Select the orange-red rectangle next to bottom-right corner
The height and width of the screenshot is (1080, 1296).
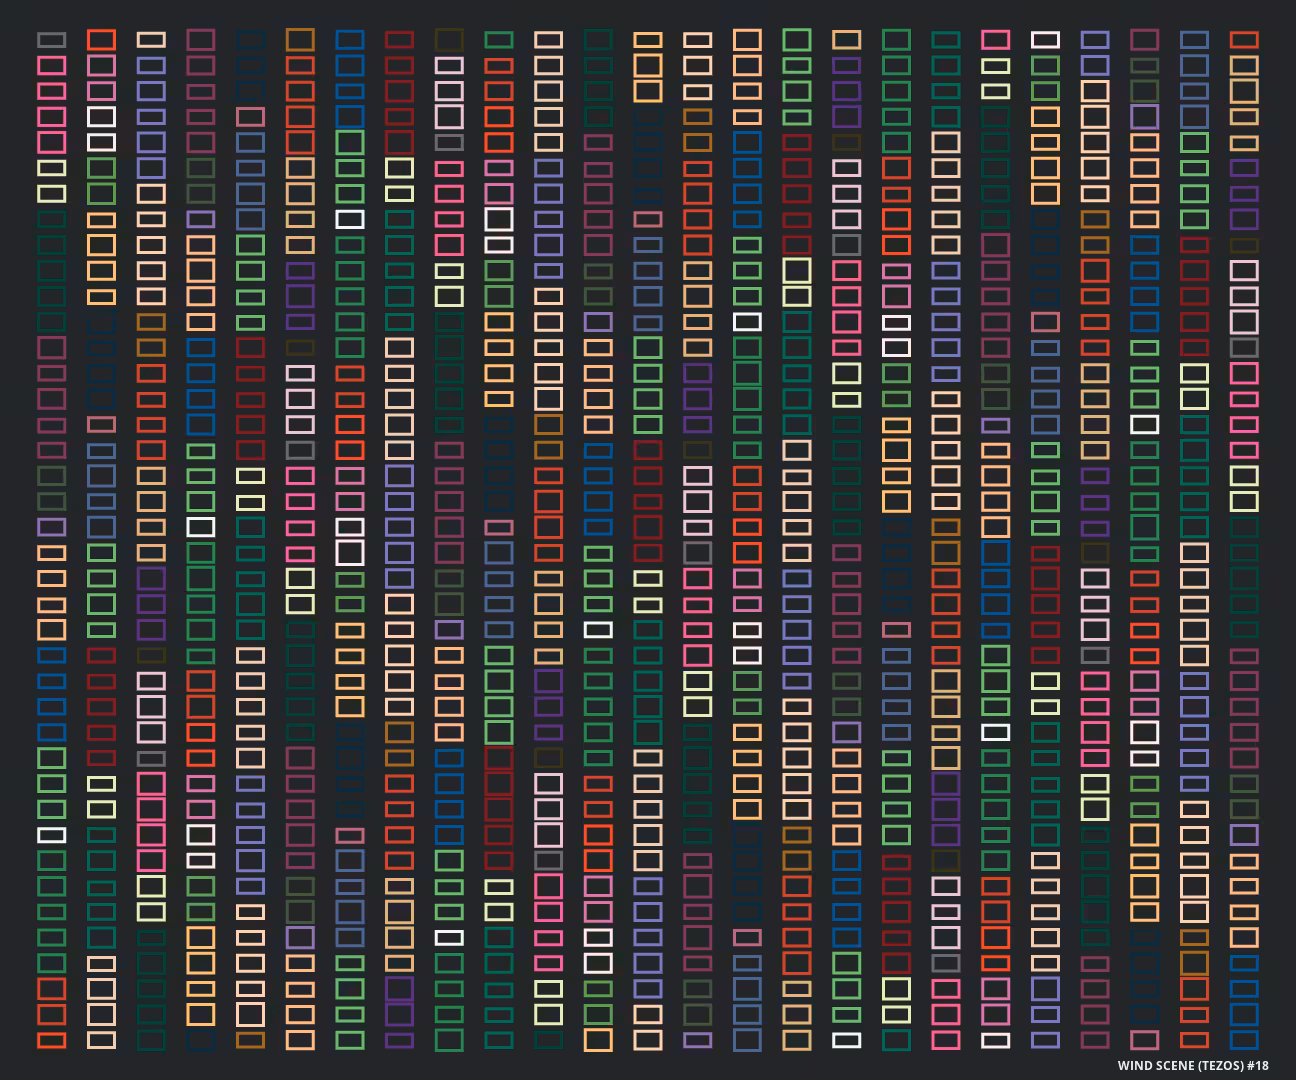coord(1194,1040)
